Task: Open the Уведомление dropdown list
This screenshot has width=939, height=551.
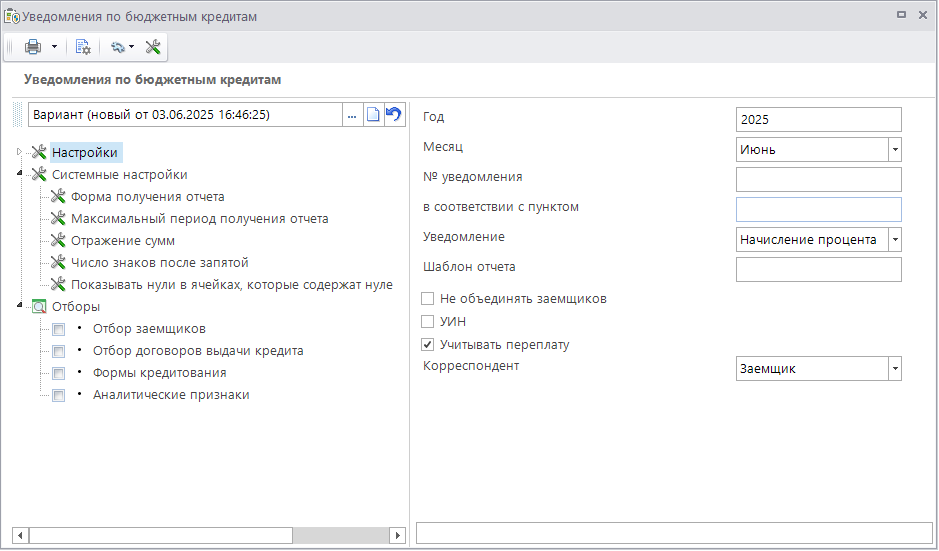Action: pos(894,240)
